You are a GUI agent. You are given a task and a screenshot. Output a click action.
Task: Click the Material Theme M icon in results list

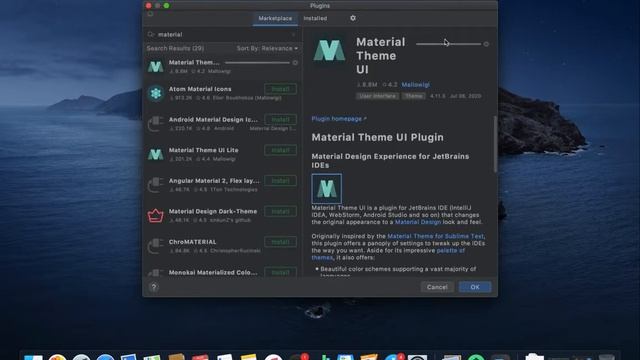pyautogui.click(x=156, y=67)
